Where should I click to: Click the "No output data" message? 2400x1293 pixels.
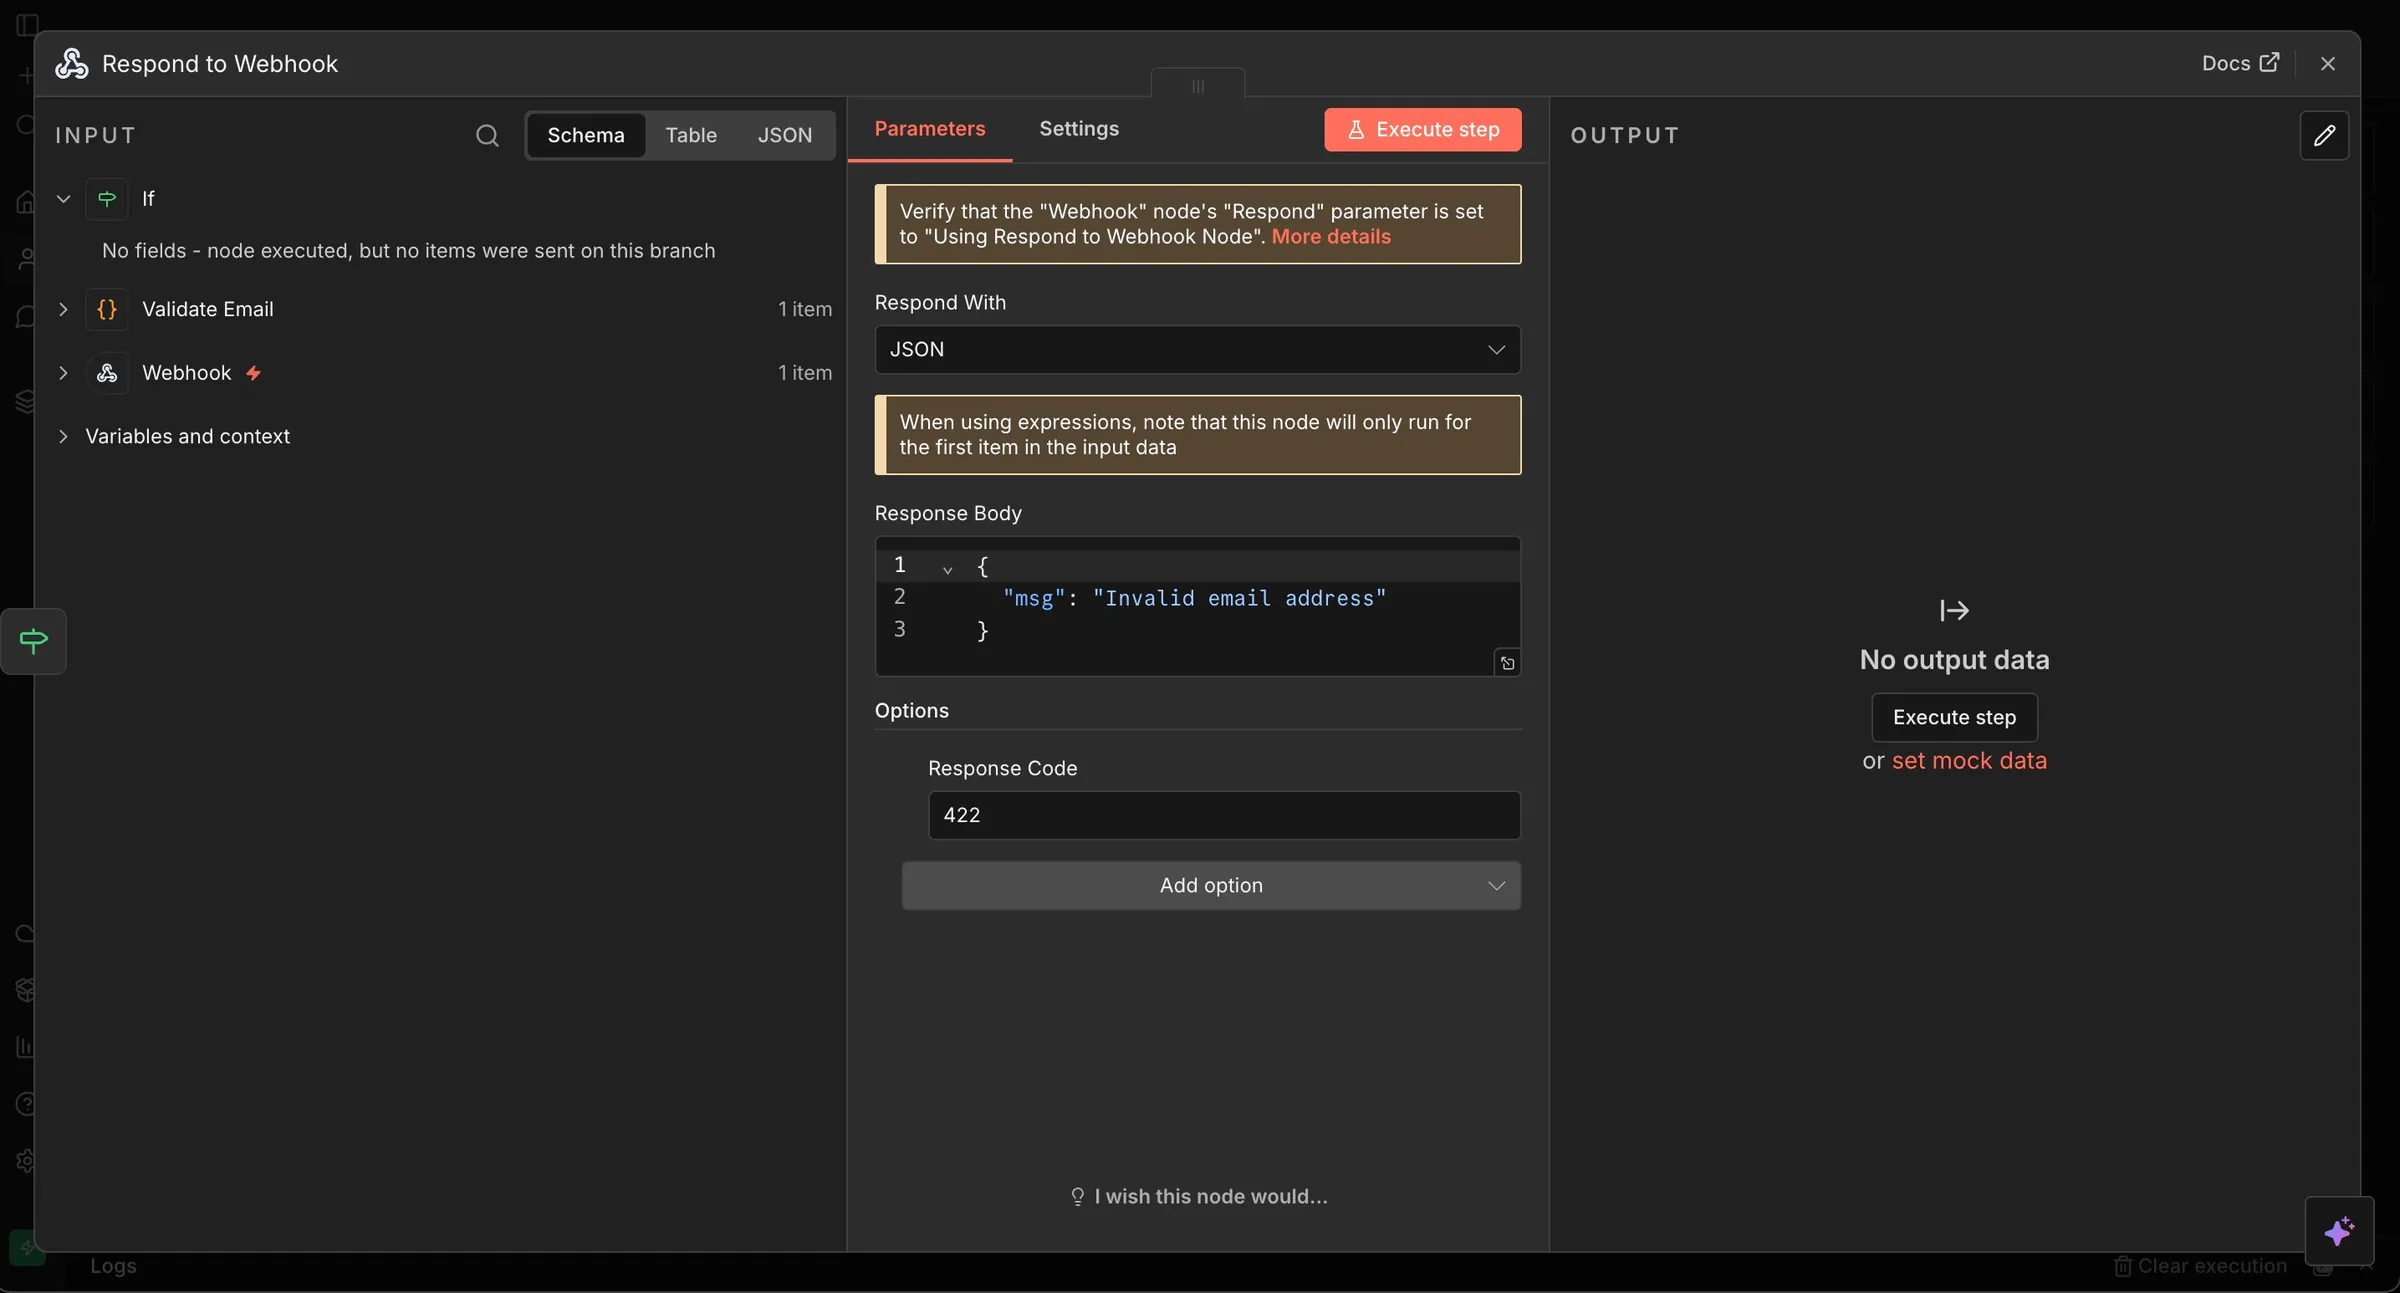(1954, 660)
